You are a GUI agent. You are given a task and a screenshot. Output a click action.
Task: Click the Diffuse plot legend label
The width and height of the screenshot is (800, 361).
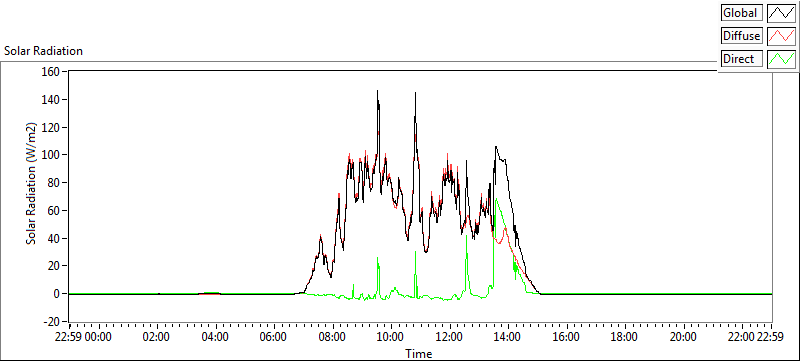(742, 36)
